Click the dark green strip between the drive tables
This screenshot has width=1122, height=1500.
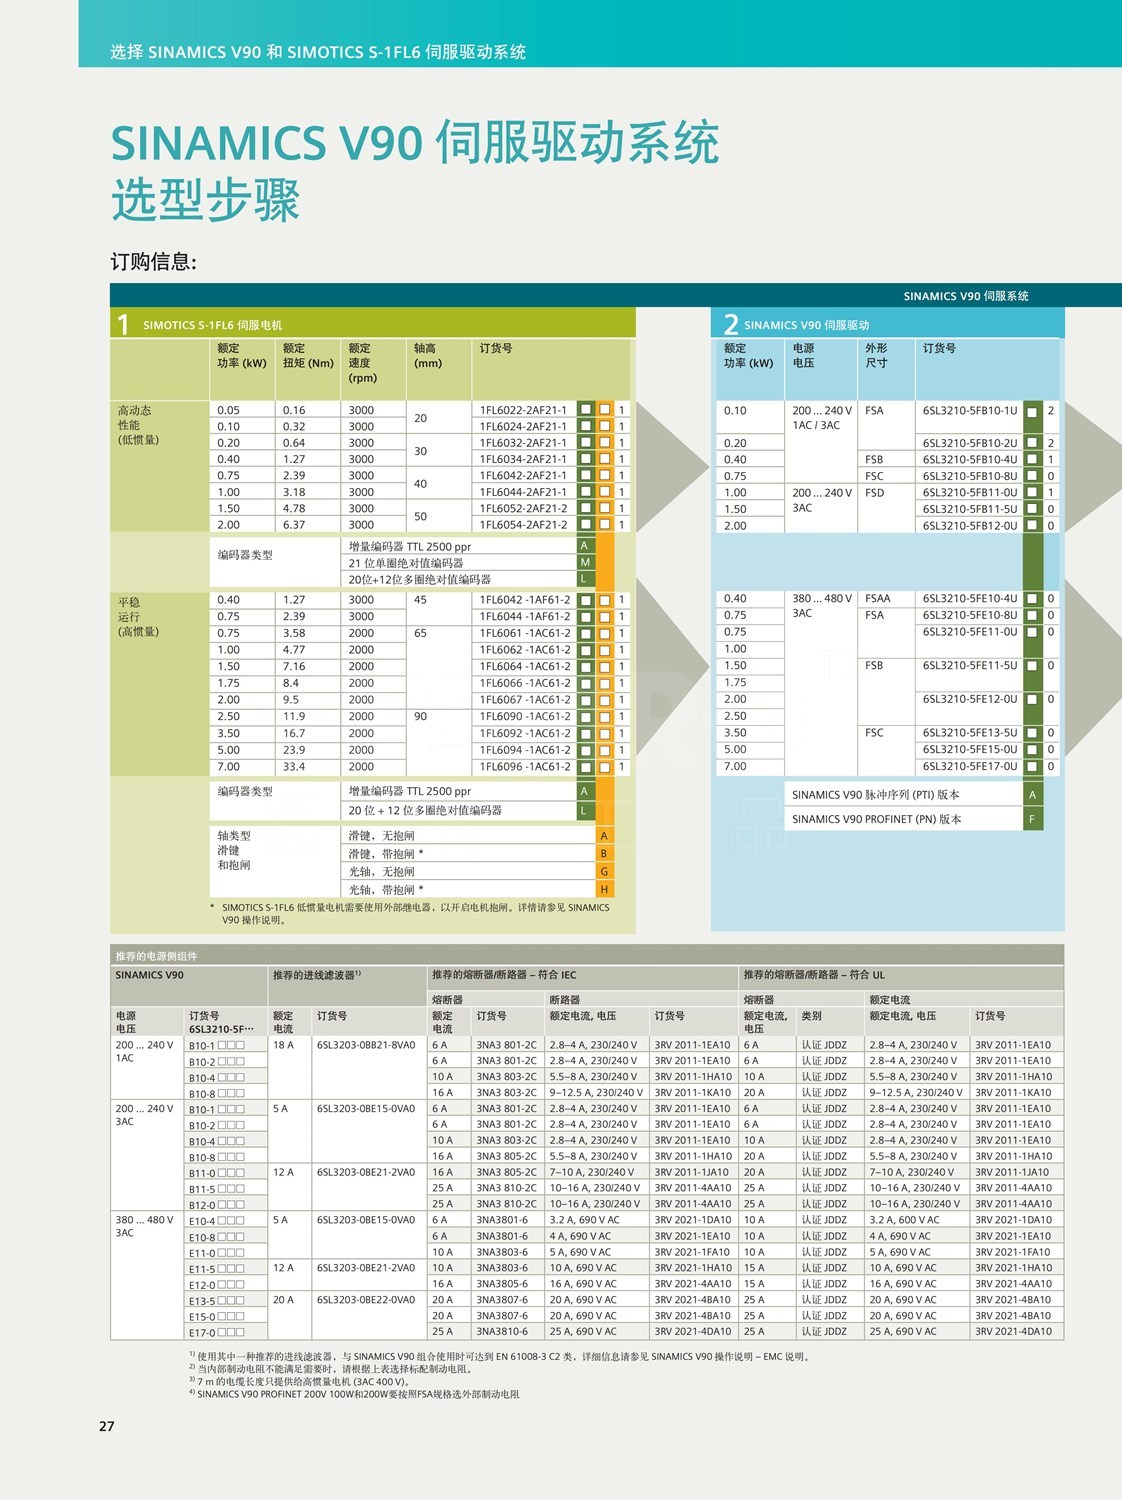1032,560
